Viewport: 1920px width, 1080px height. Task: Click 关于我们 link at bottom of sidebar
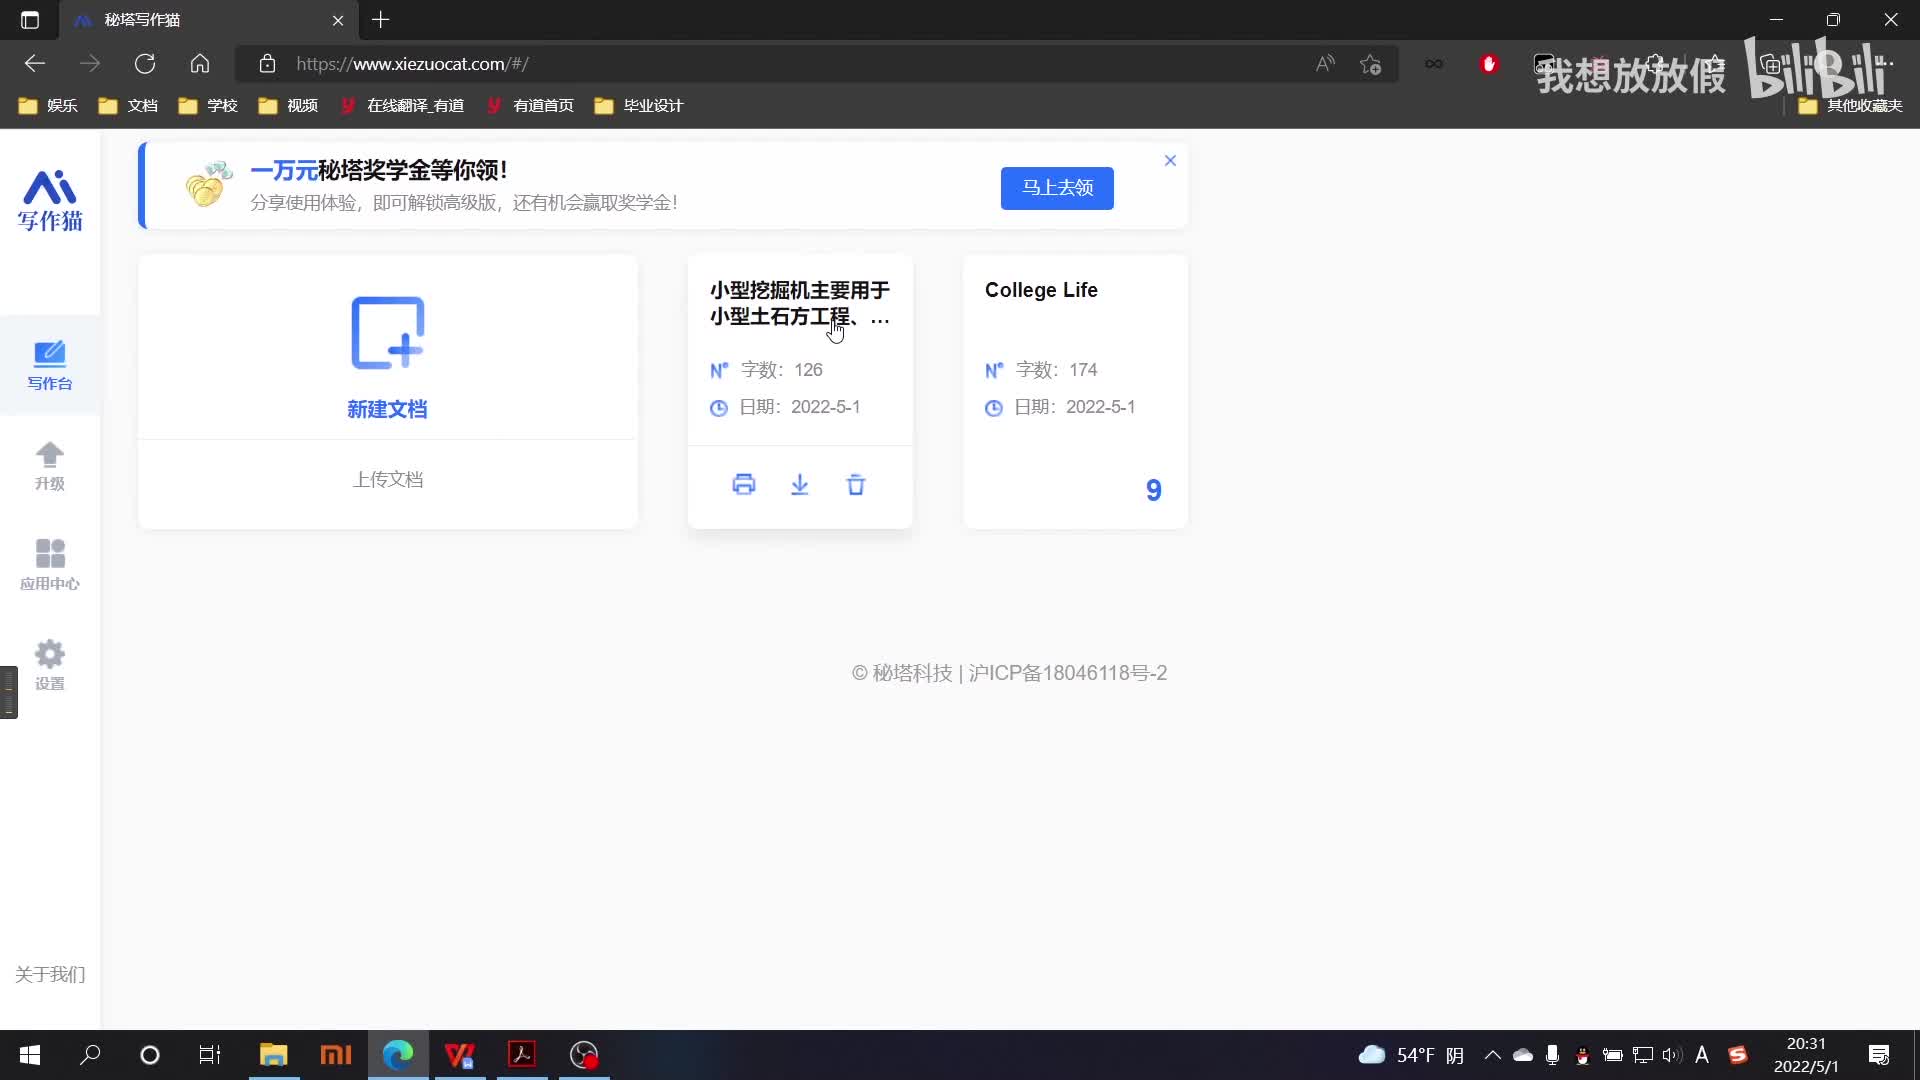pos(49,974)
